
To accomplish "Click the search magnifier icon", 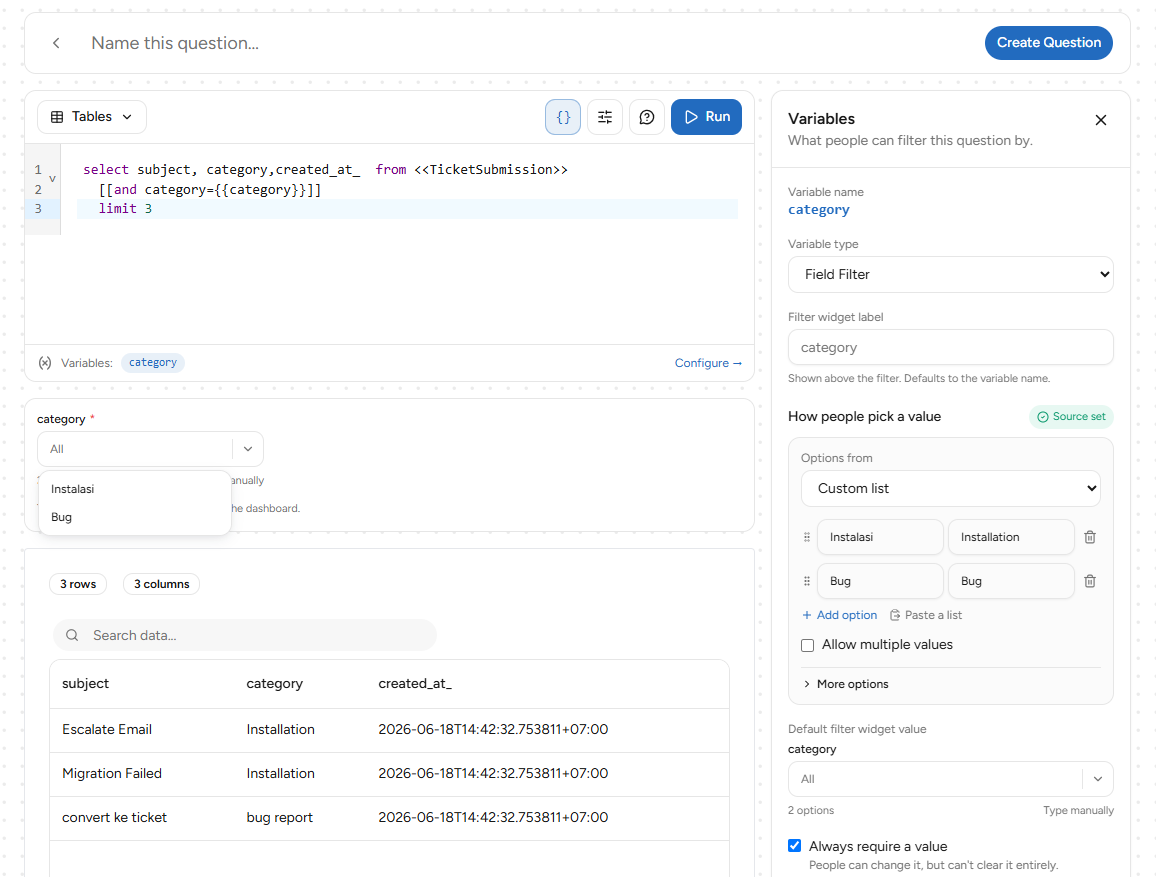I will (x=72, y=635).
